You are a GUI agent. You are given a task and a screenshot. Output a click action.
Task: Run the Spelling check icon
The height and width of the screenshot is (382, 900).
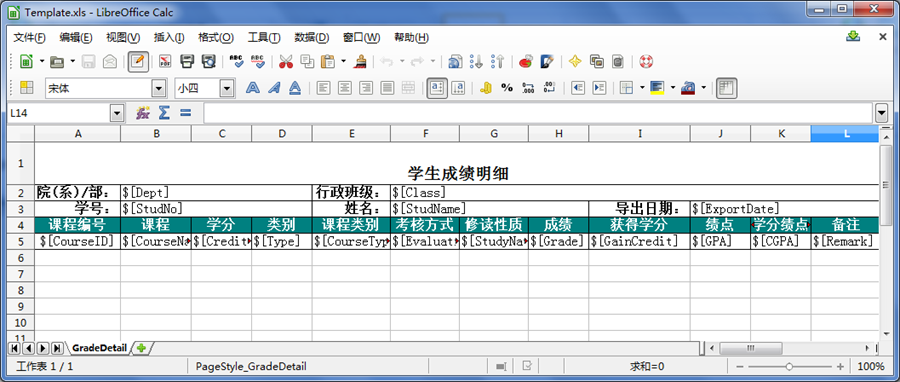click(x=236, y=61)
